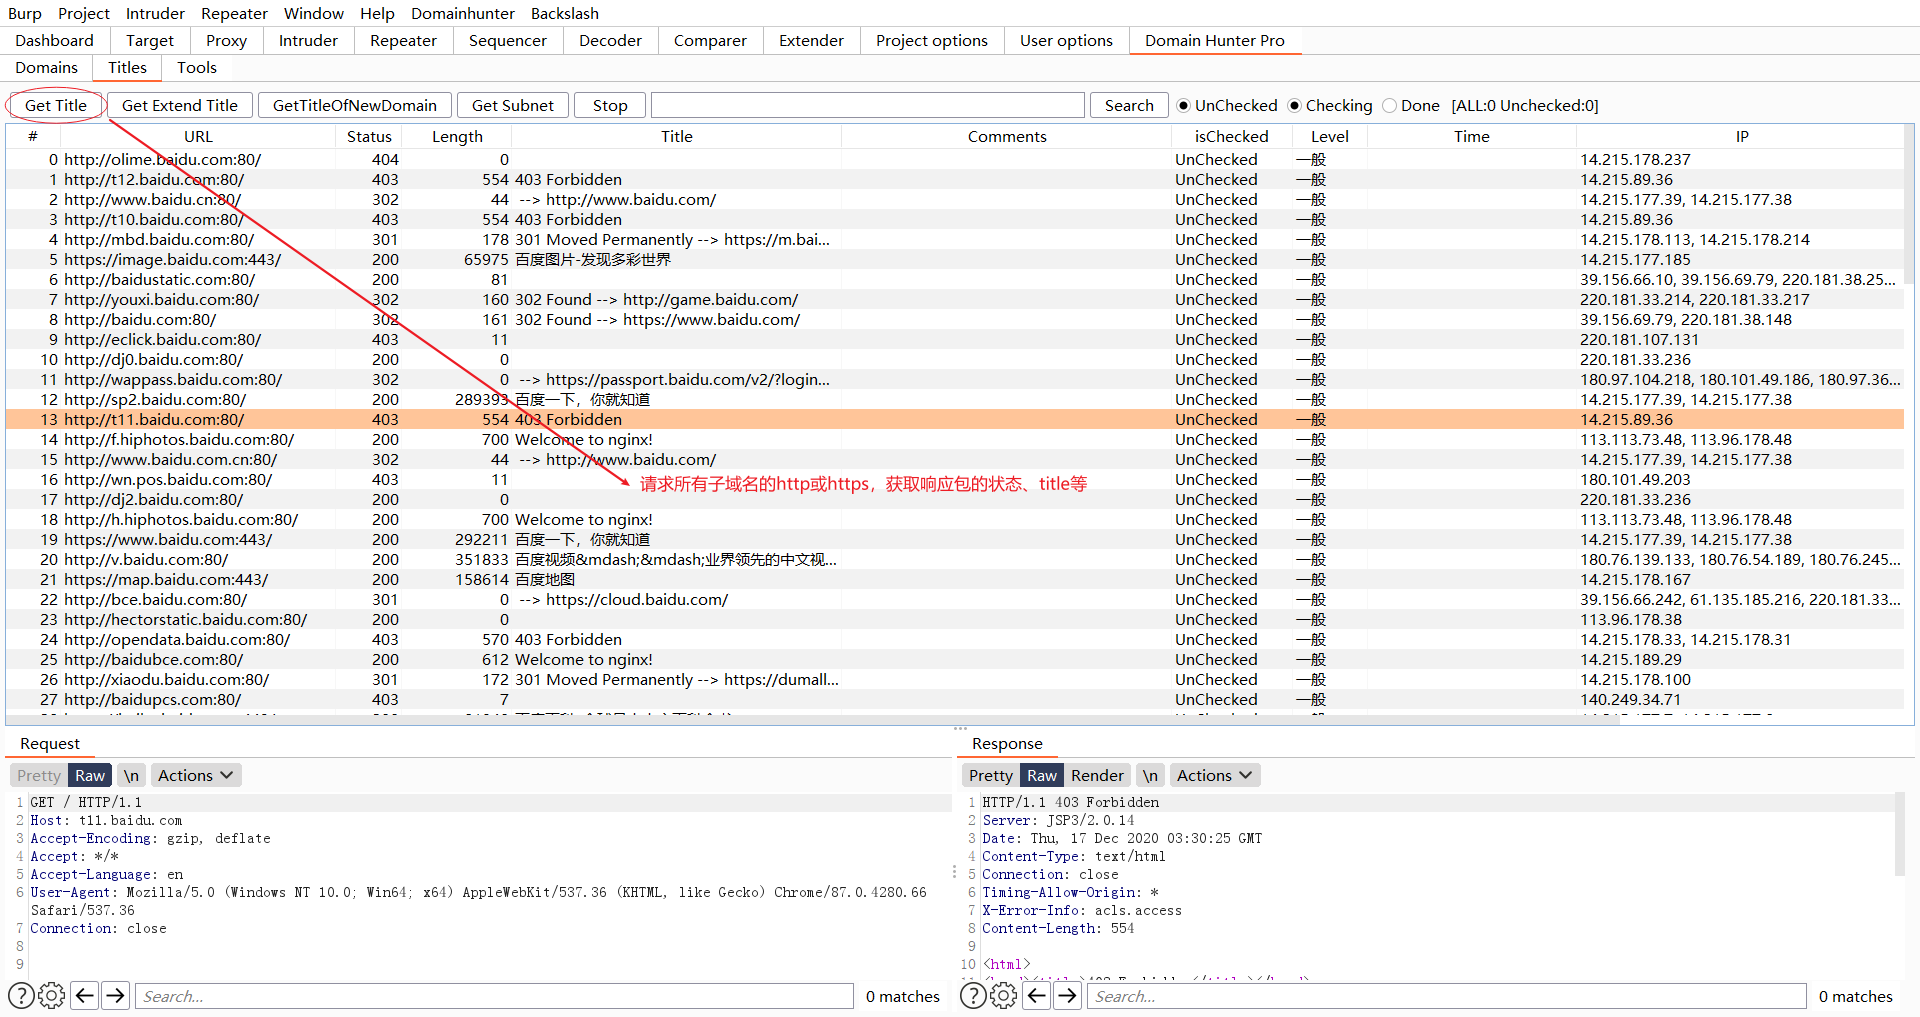Toggle \n display in Request panel

tap(131, 775)
